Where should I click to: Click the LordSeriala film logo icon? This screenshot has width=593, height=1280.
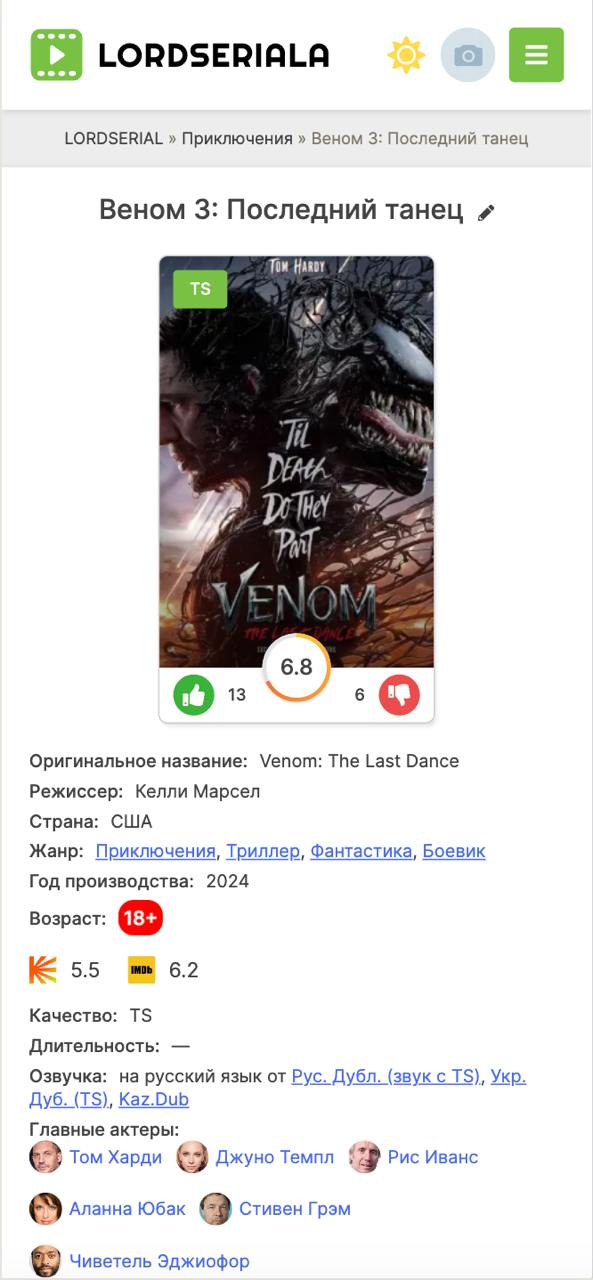click(x=56, y=55)
